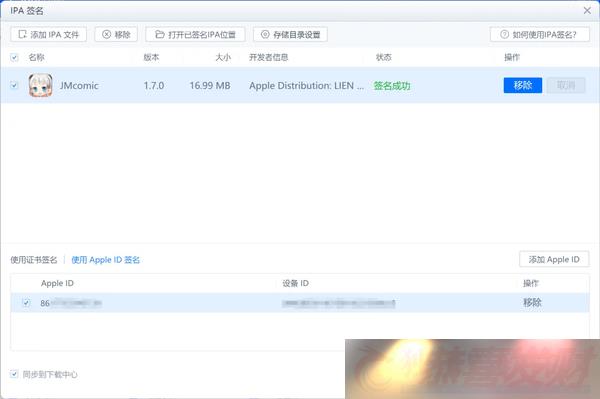Close the IPA 签名 dialog
The width and height of the screenshot is (600, 399).
(x=587, y=11)
